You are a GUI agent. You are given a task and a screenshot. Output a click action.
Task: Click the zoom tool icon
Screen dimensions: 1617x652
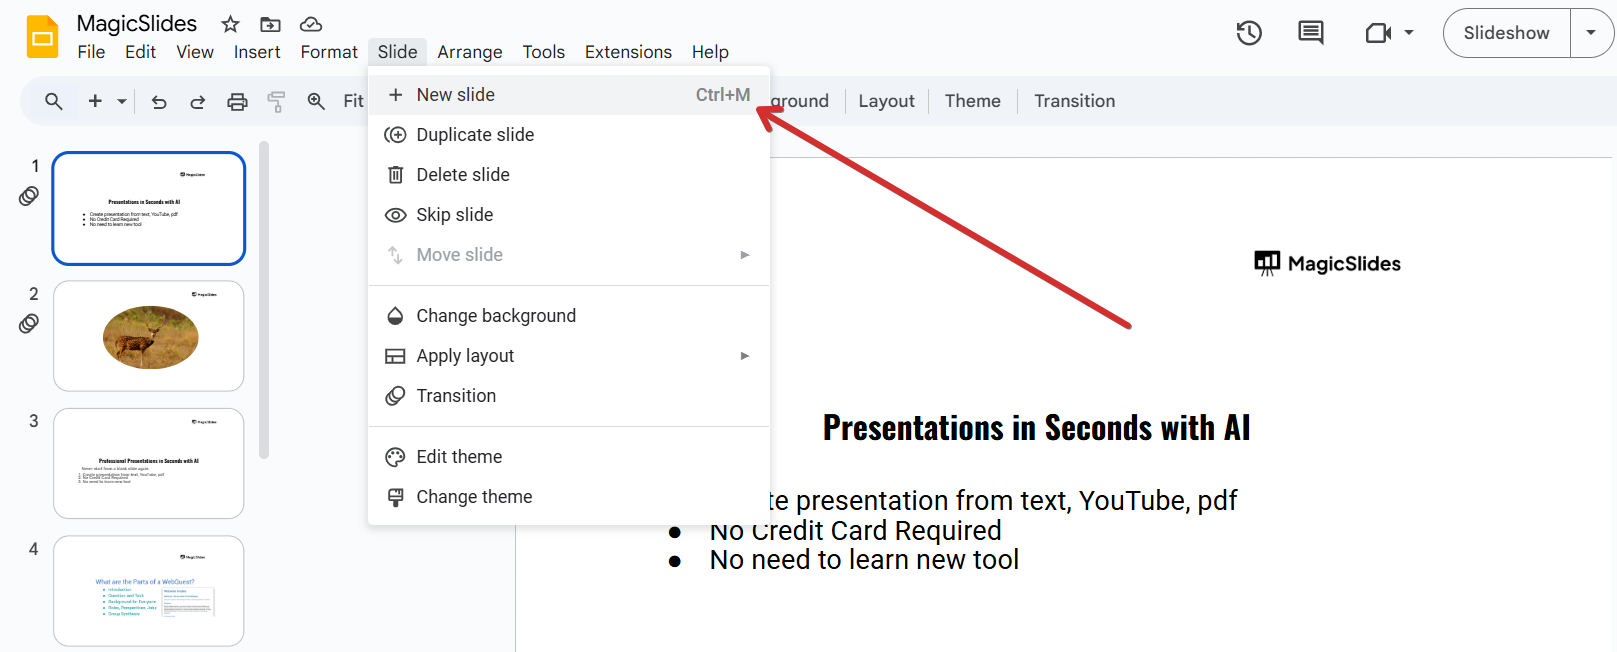[x=316, y=101]
